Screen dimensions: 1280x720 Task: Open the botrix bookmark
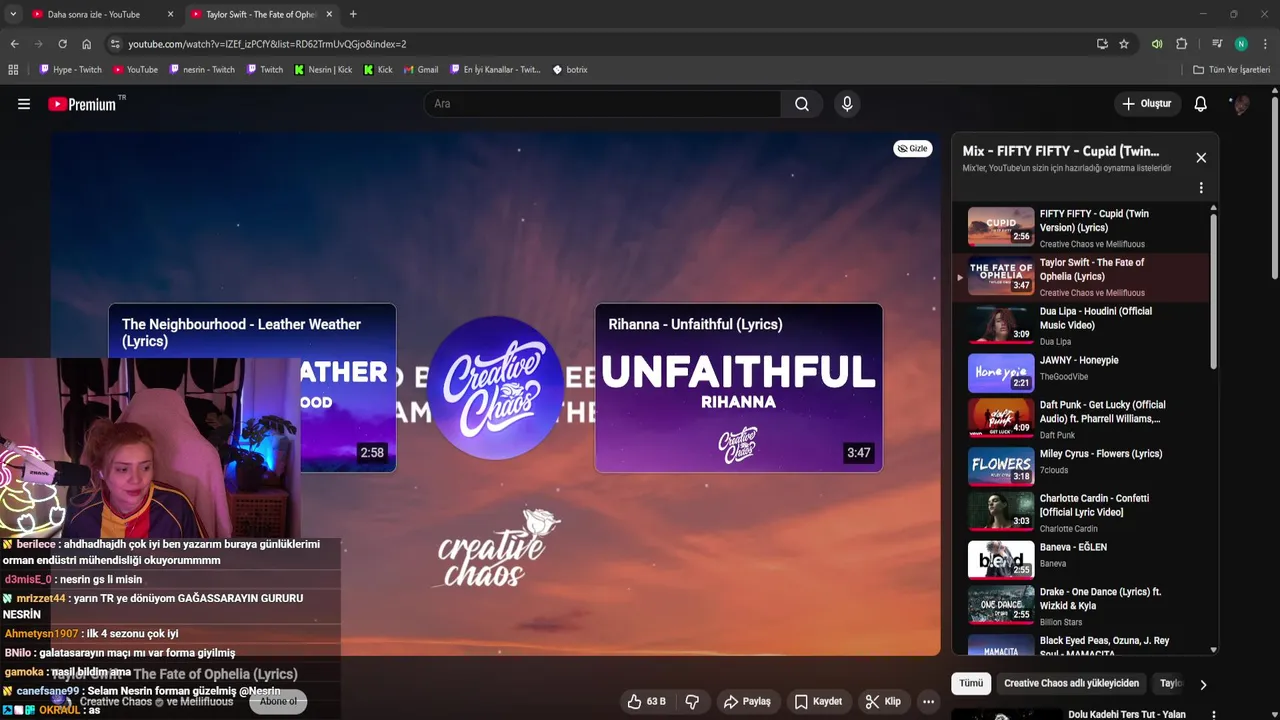[x=570, y=70]
